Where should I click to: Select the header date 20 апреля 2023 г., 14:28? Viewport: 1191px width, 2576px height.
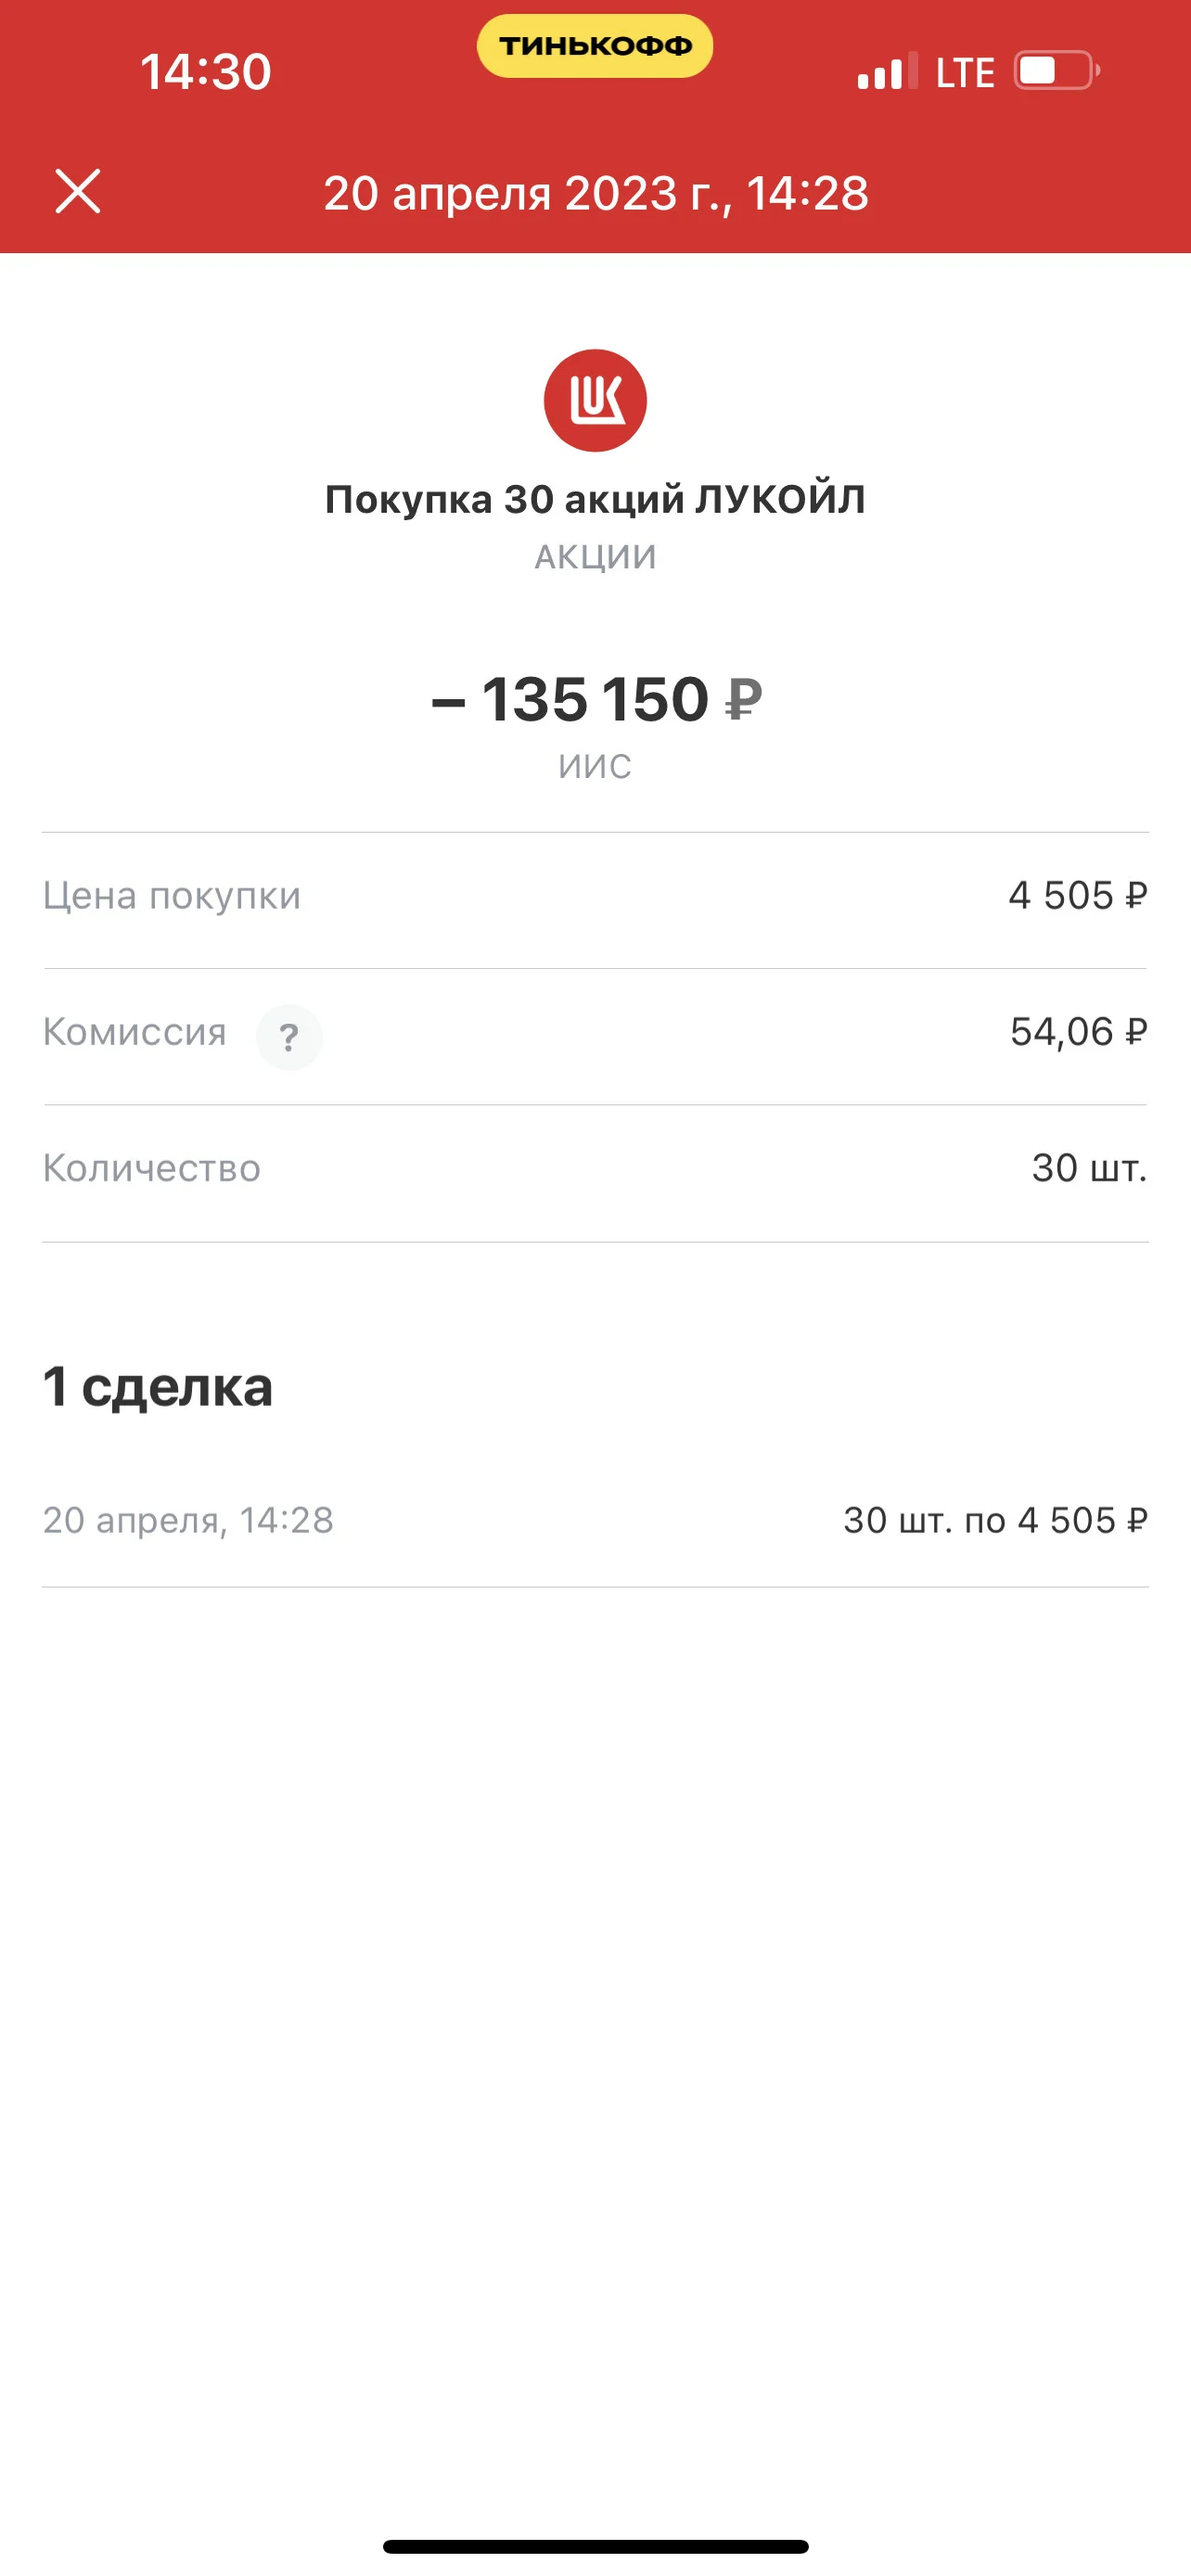coord(596,193)
